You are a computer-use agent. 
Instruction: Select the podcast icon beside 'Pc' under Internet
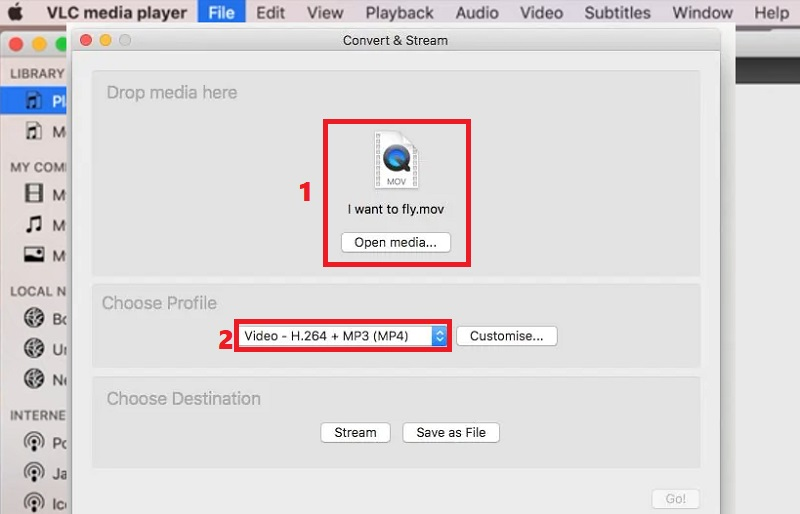click(x=34, y=442)
